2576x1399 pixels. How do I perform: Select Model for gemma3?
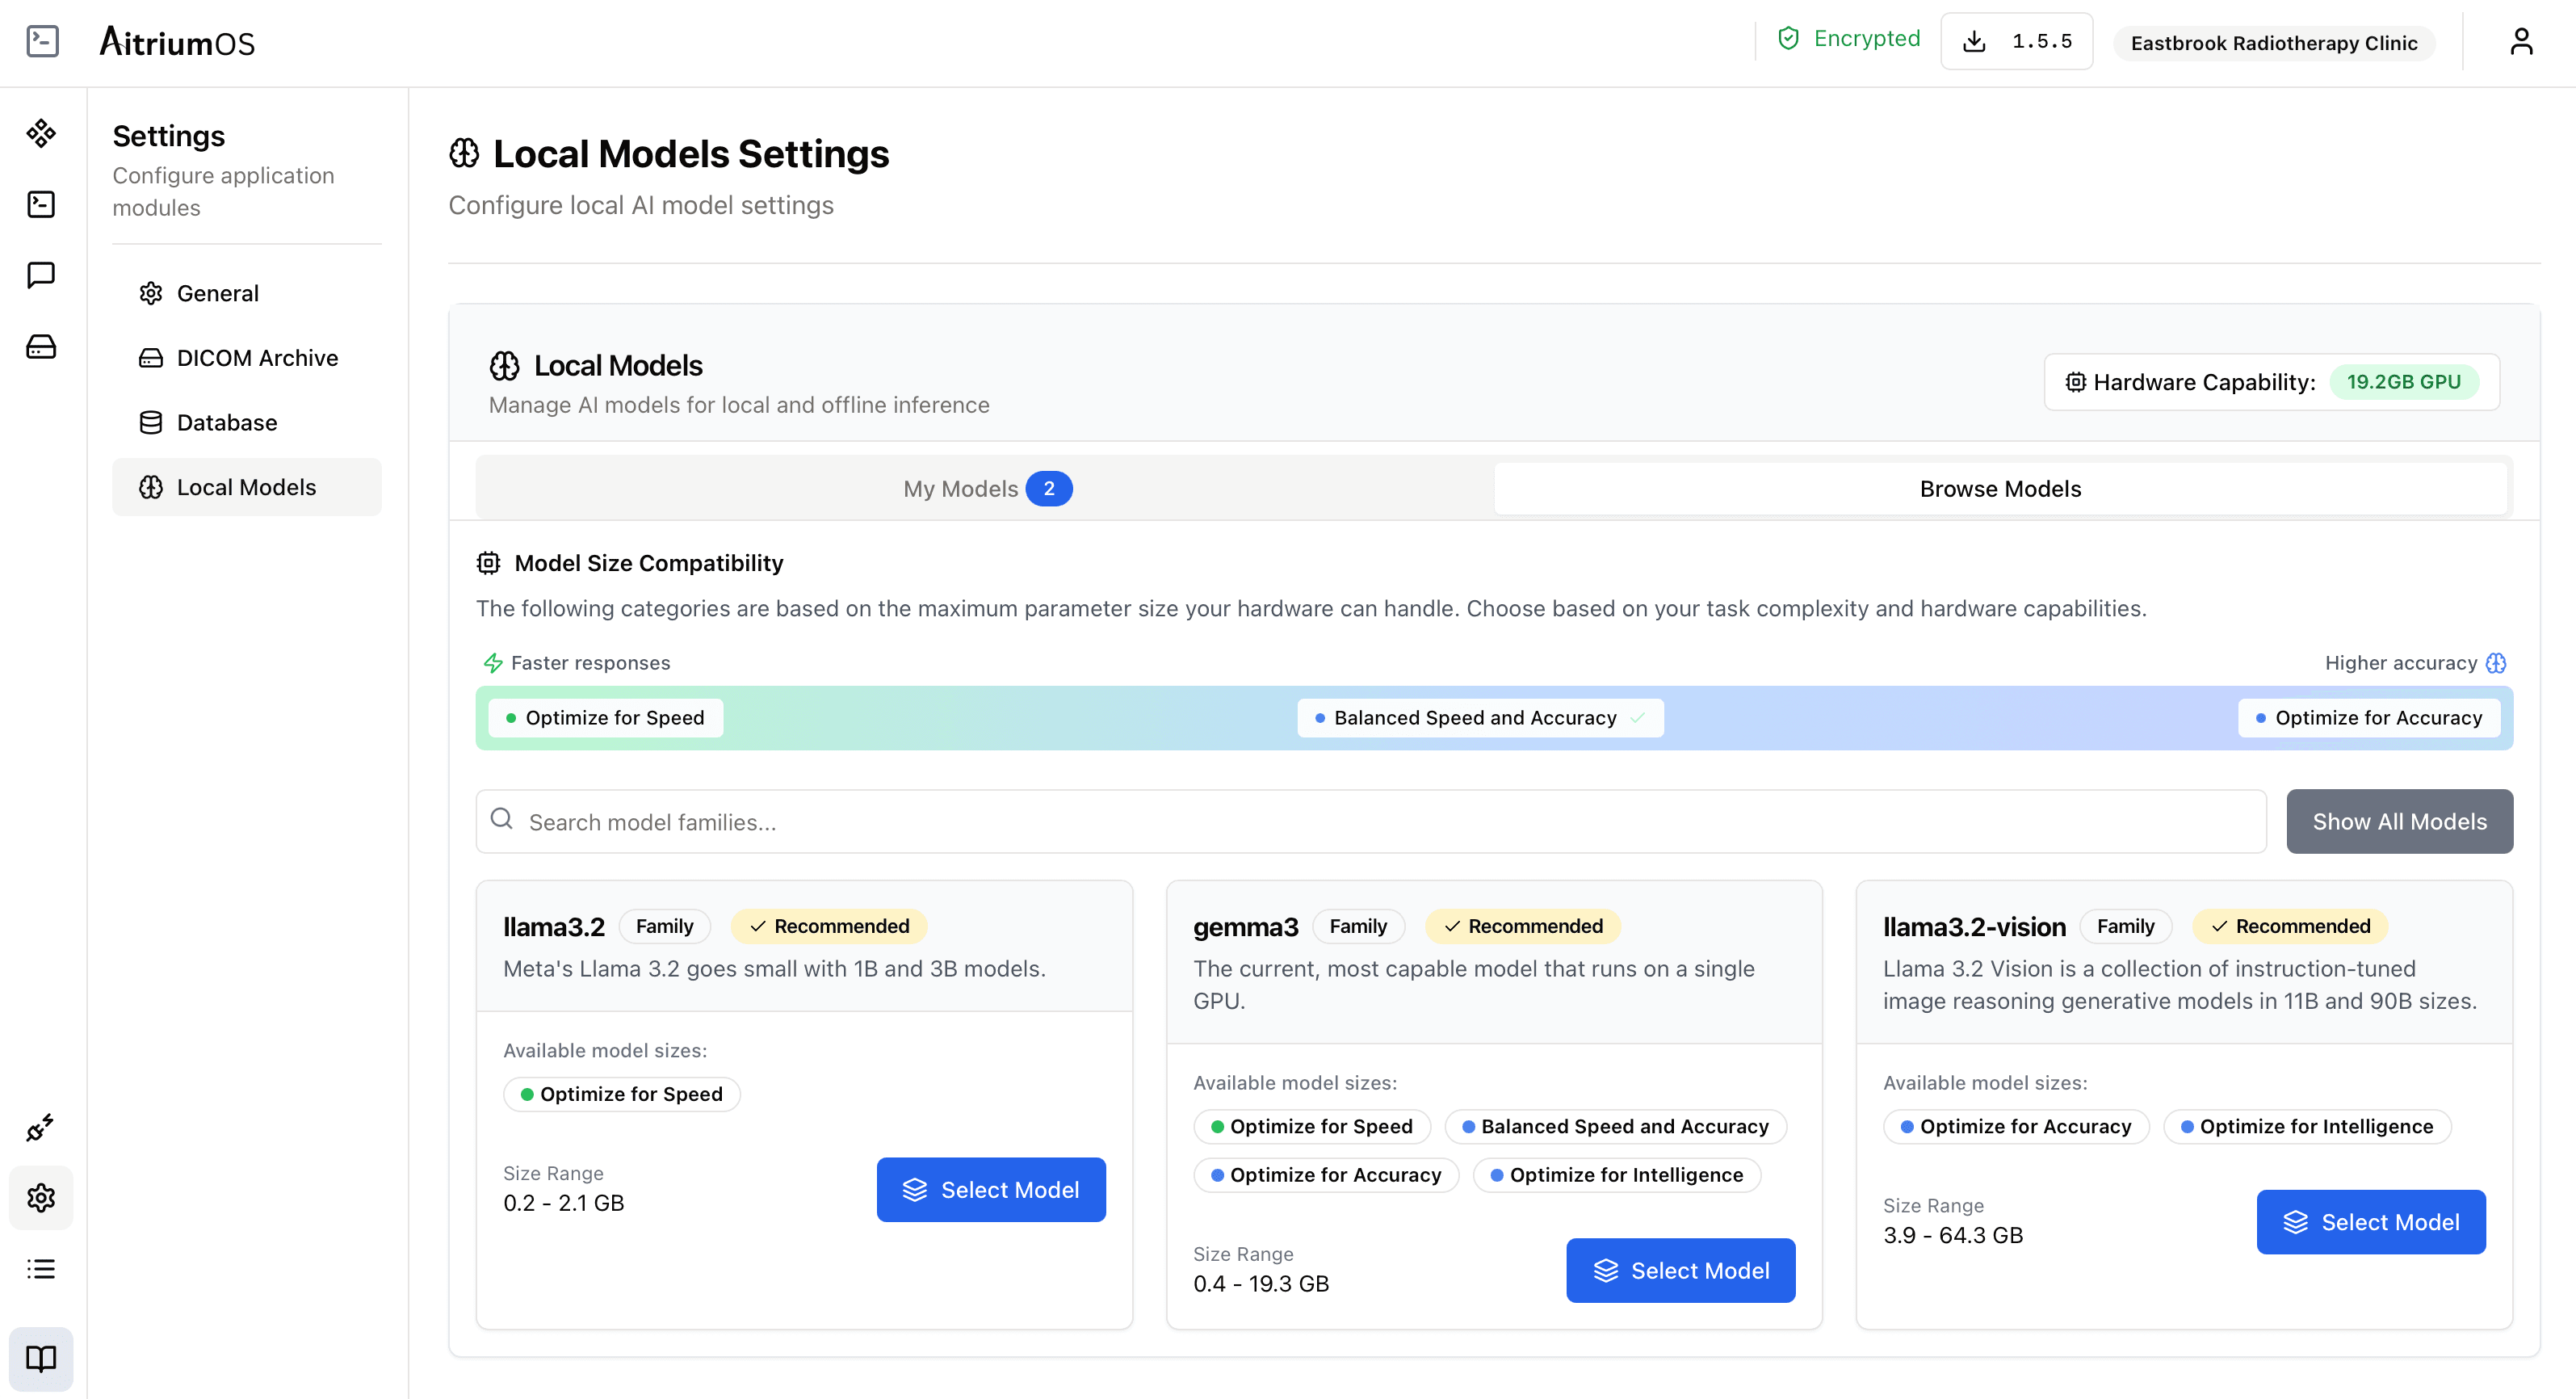[1680, 1271]
